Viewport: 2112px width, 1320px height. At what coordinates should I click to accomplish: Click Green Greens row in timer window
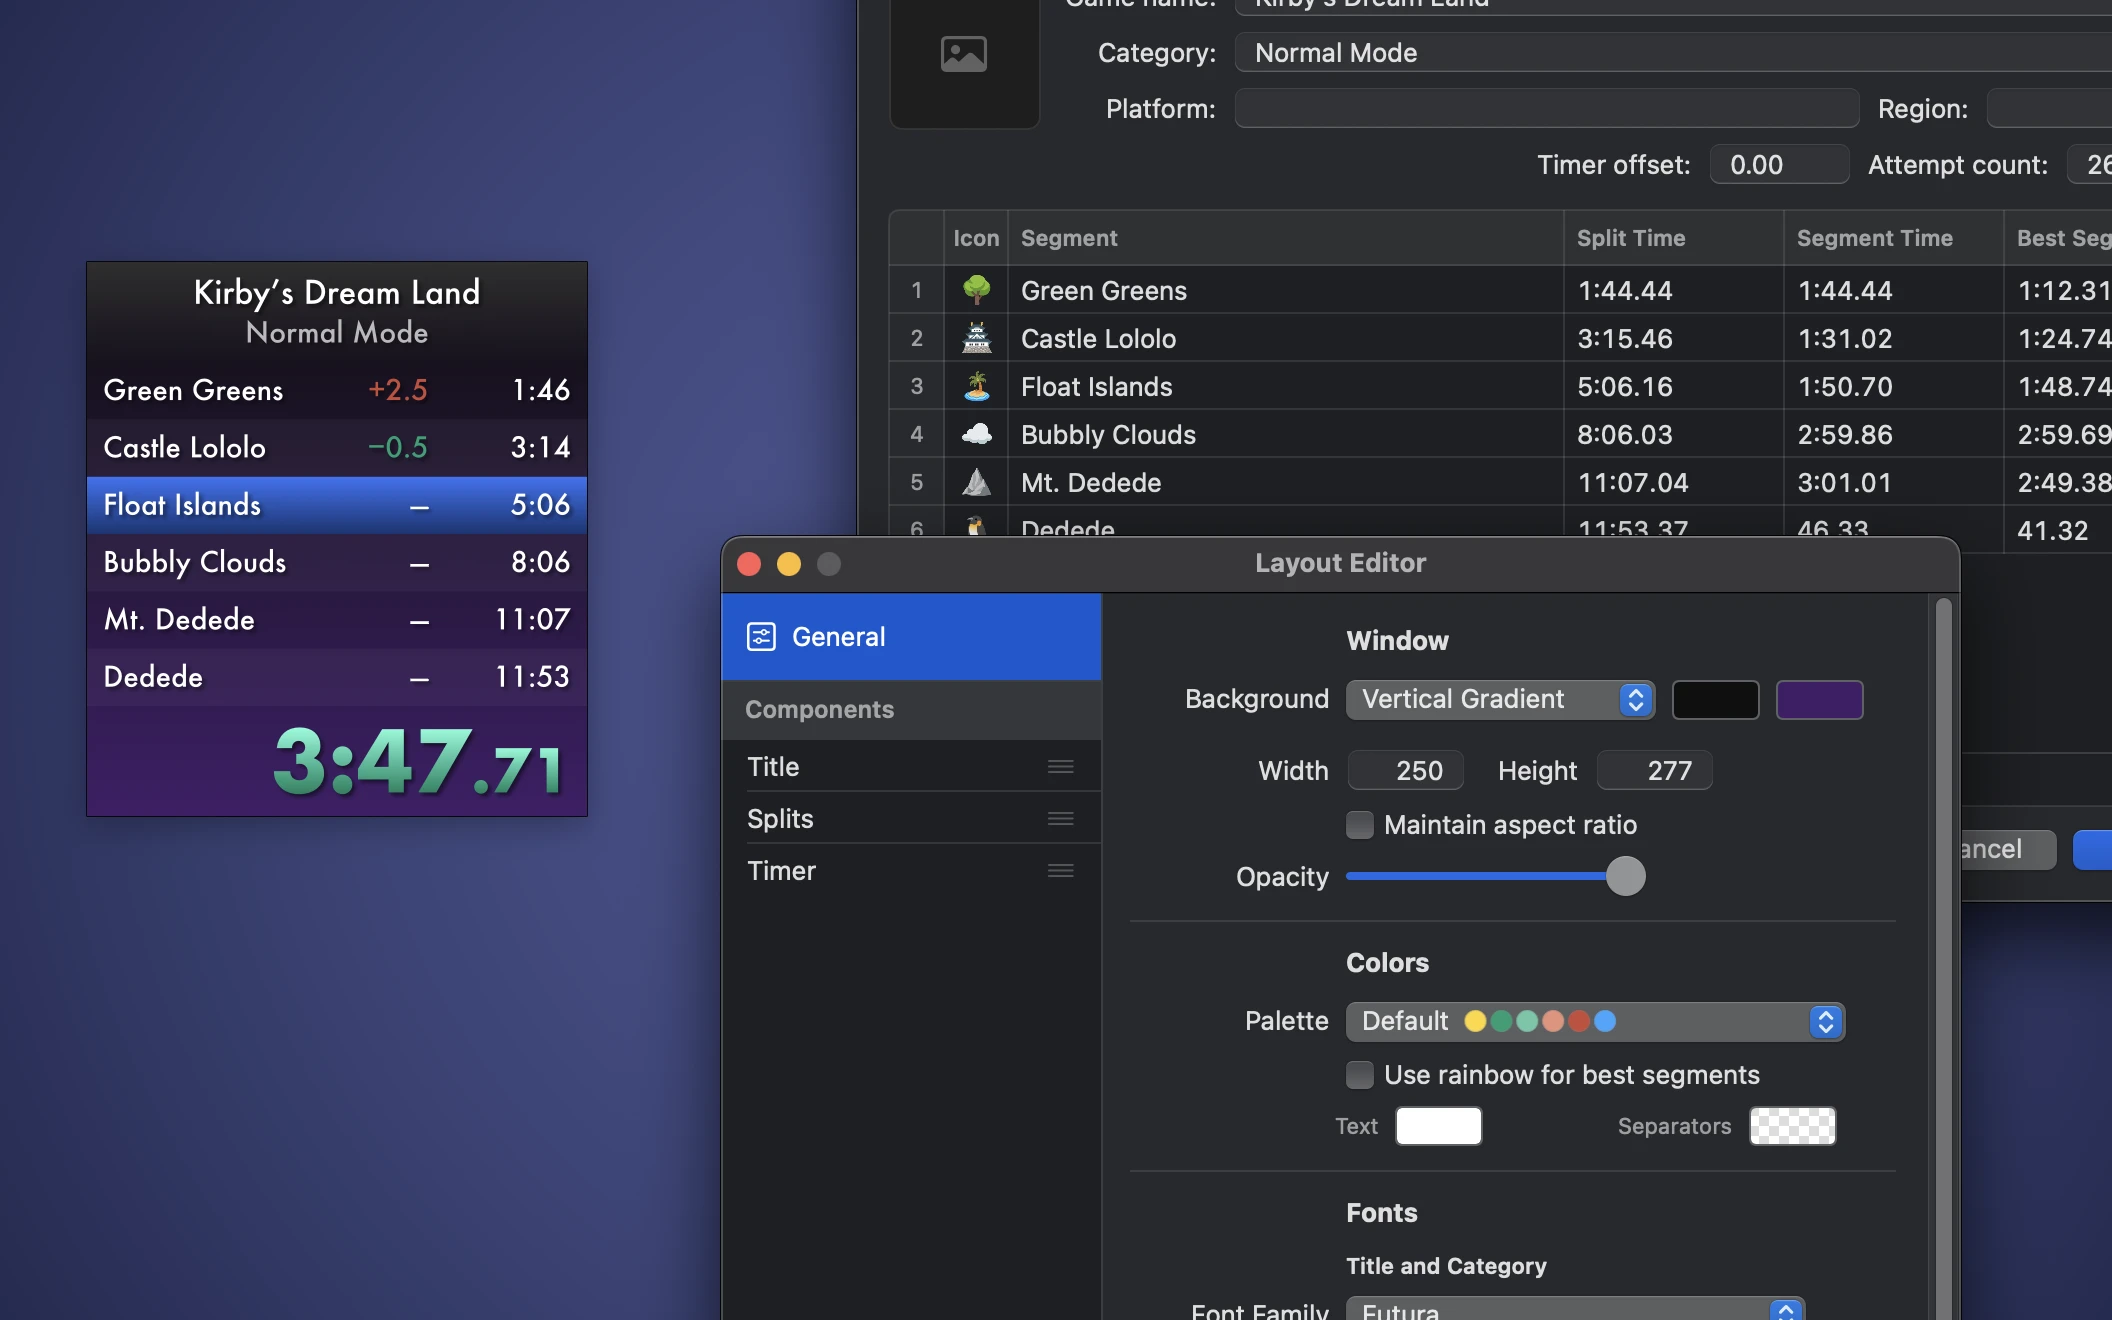(x=337, y=390)
